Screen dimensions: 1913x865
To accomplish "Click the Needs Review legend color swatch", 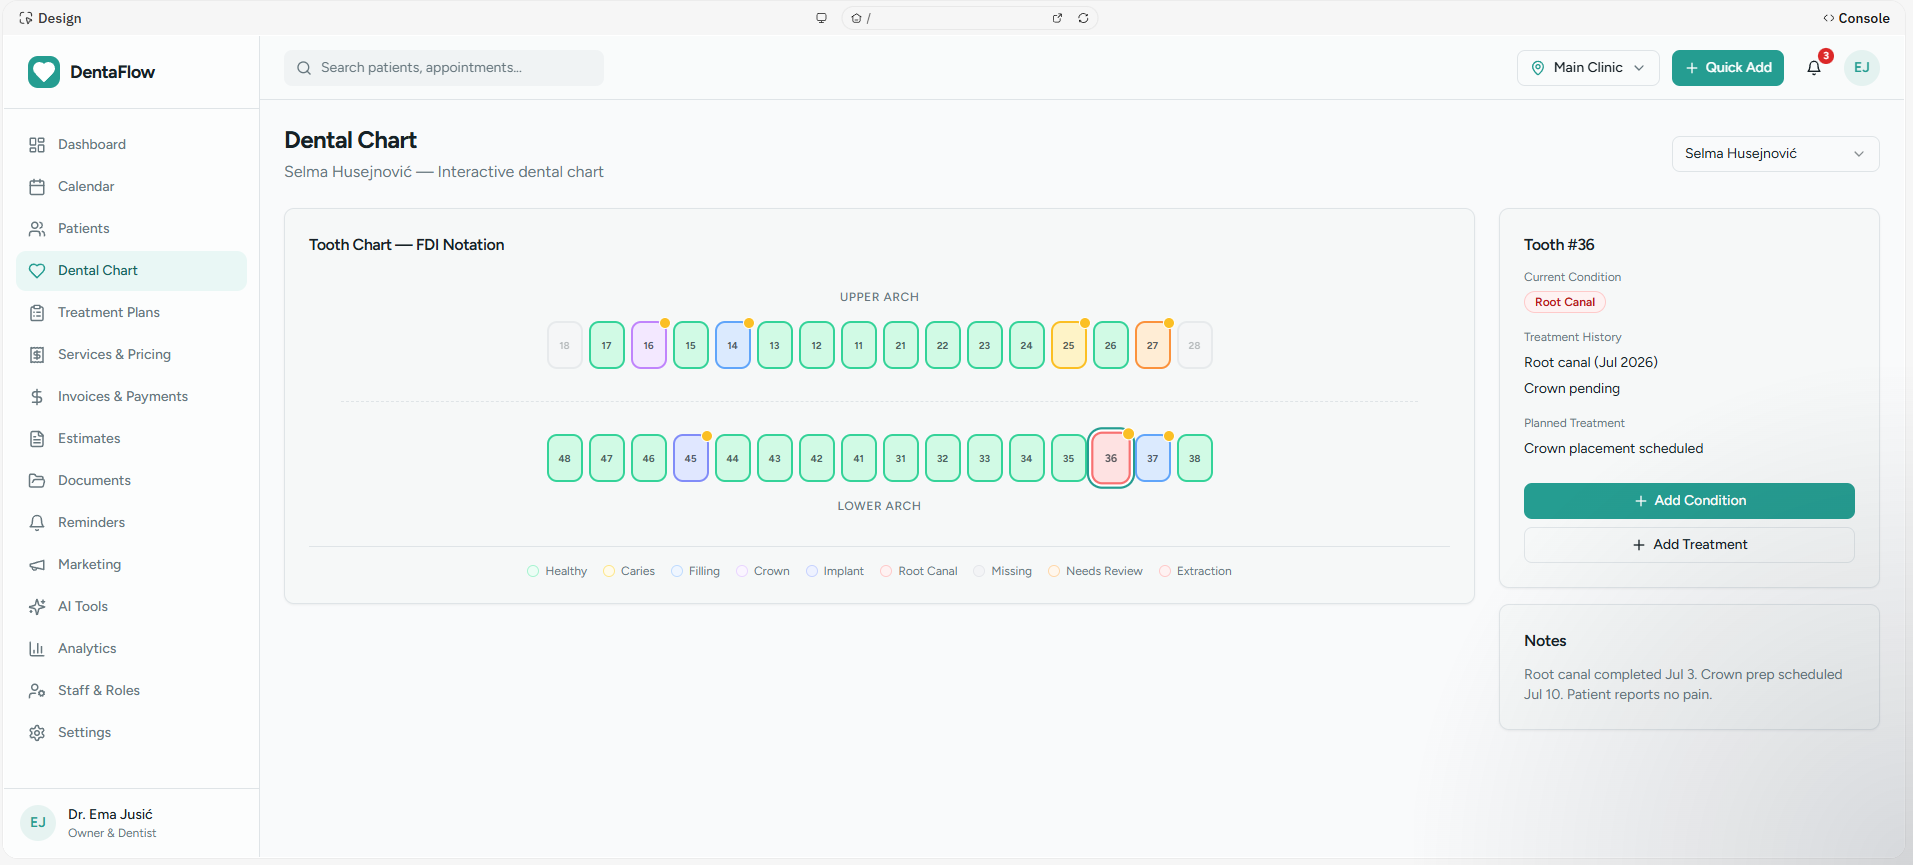I will pyautogui.click(x=1054, y=571).
